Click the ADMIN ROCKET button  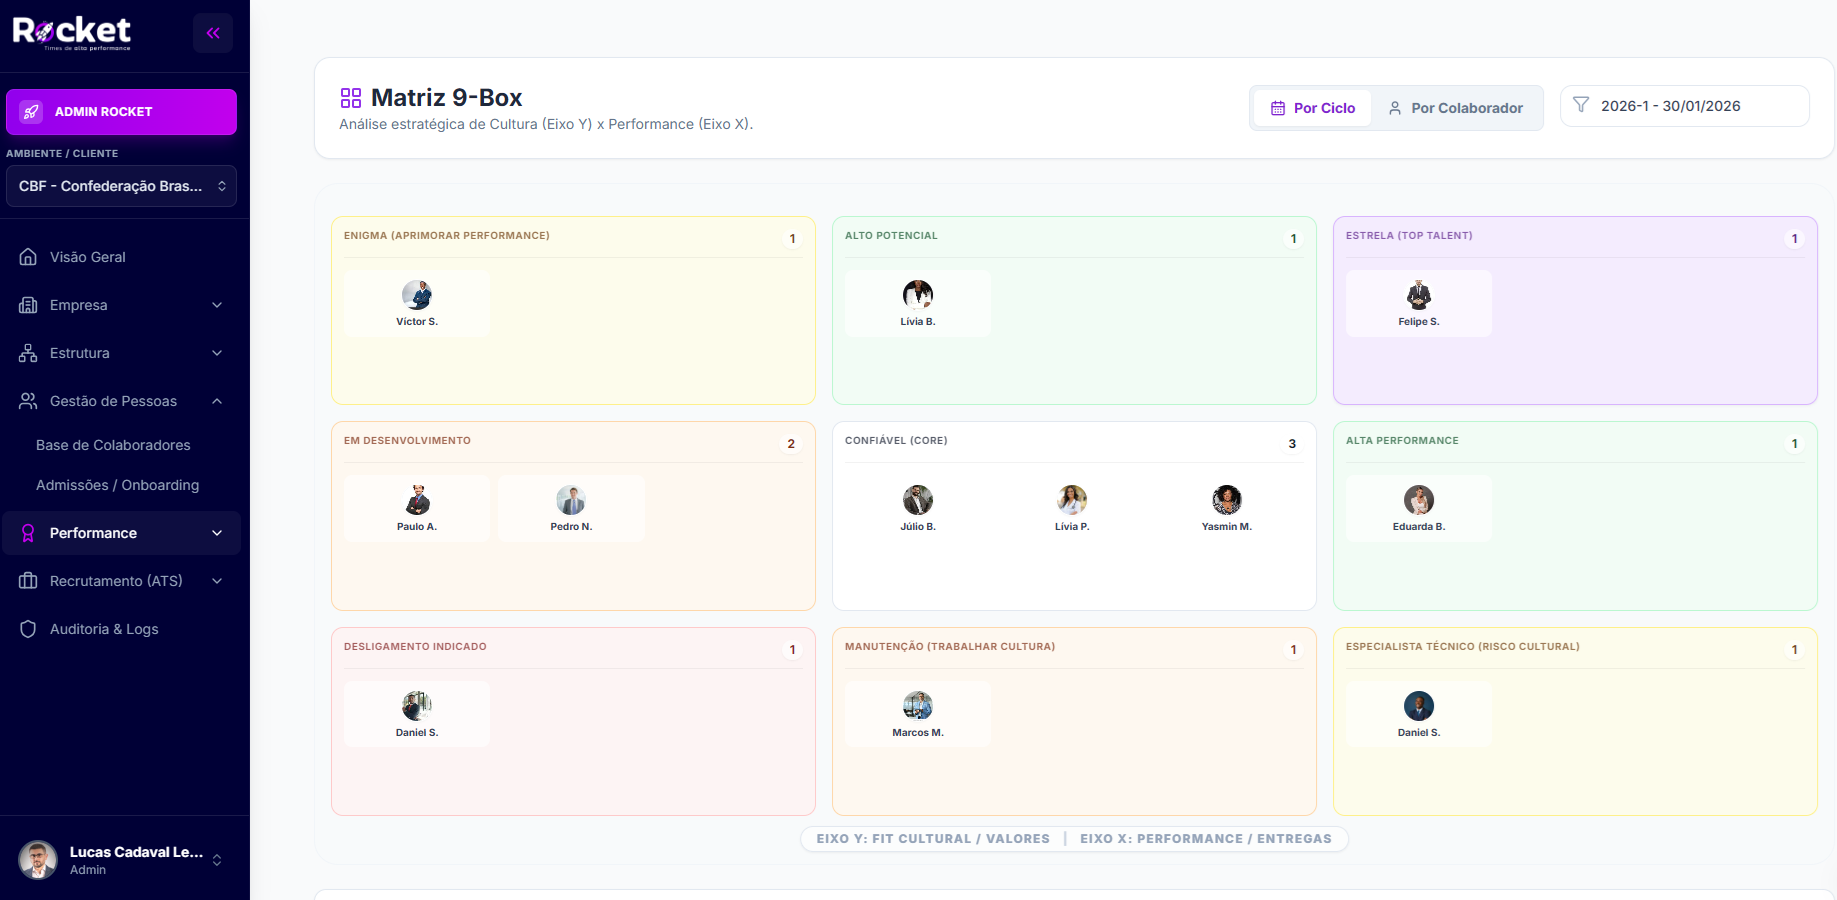tap(121, 112)
